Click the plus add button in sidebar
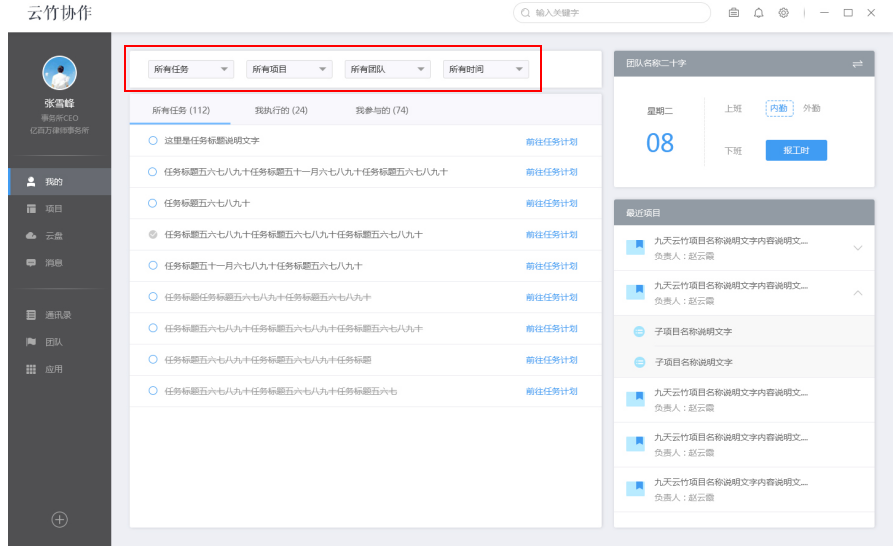 59,519
